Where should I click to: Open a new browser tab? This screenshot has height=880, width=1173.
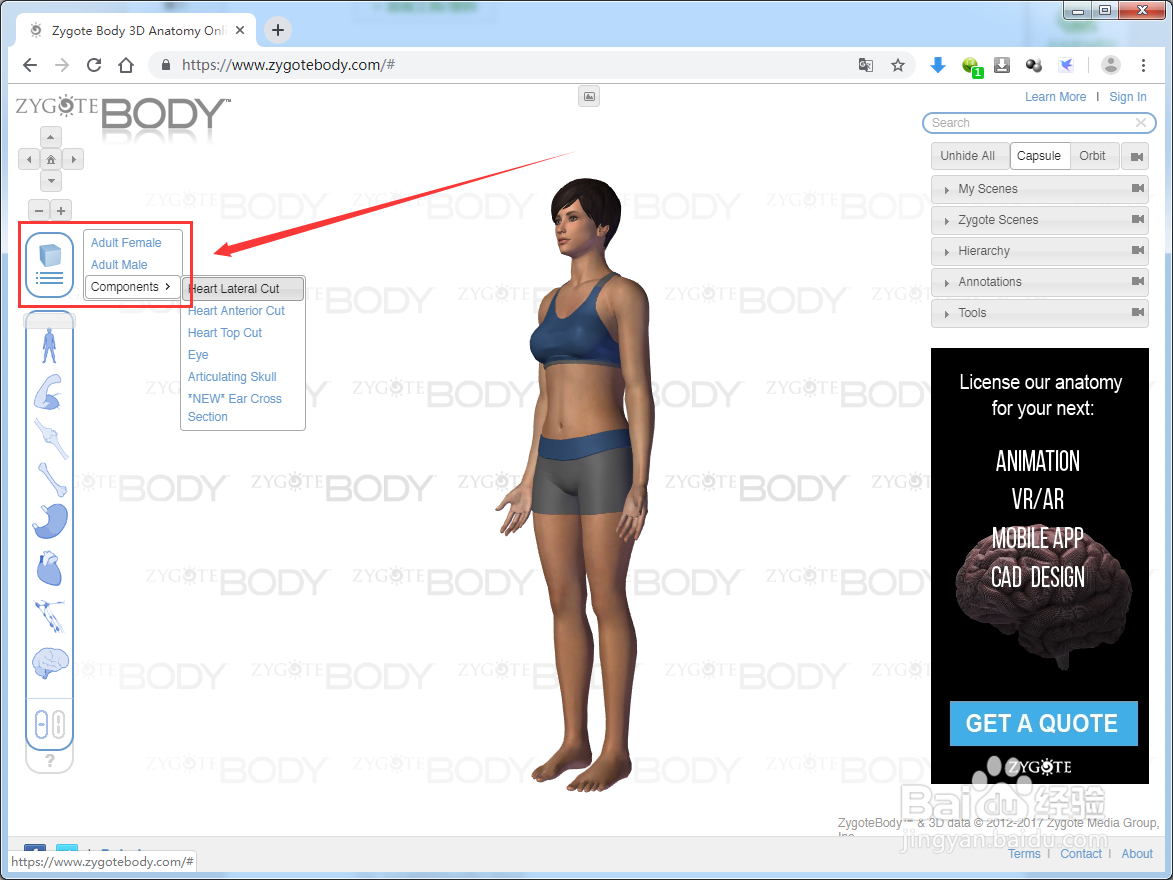278,30
